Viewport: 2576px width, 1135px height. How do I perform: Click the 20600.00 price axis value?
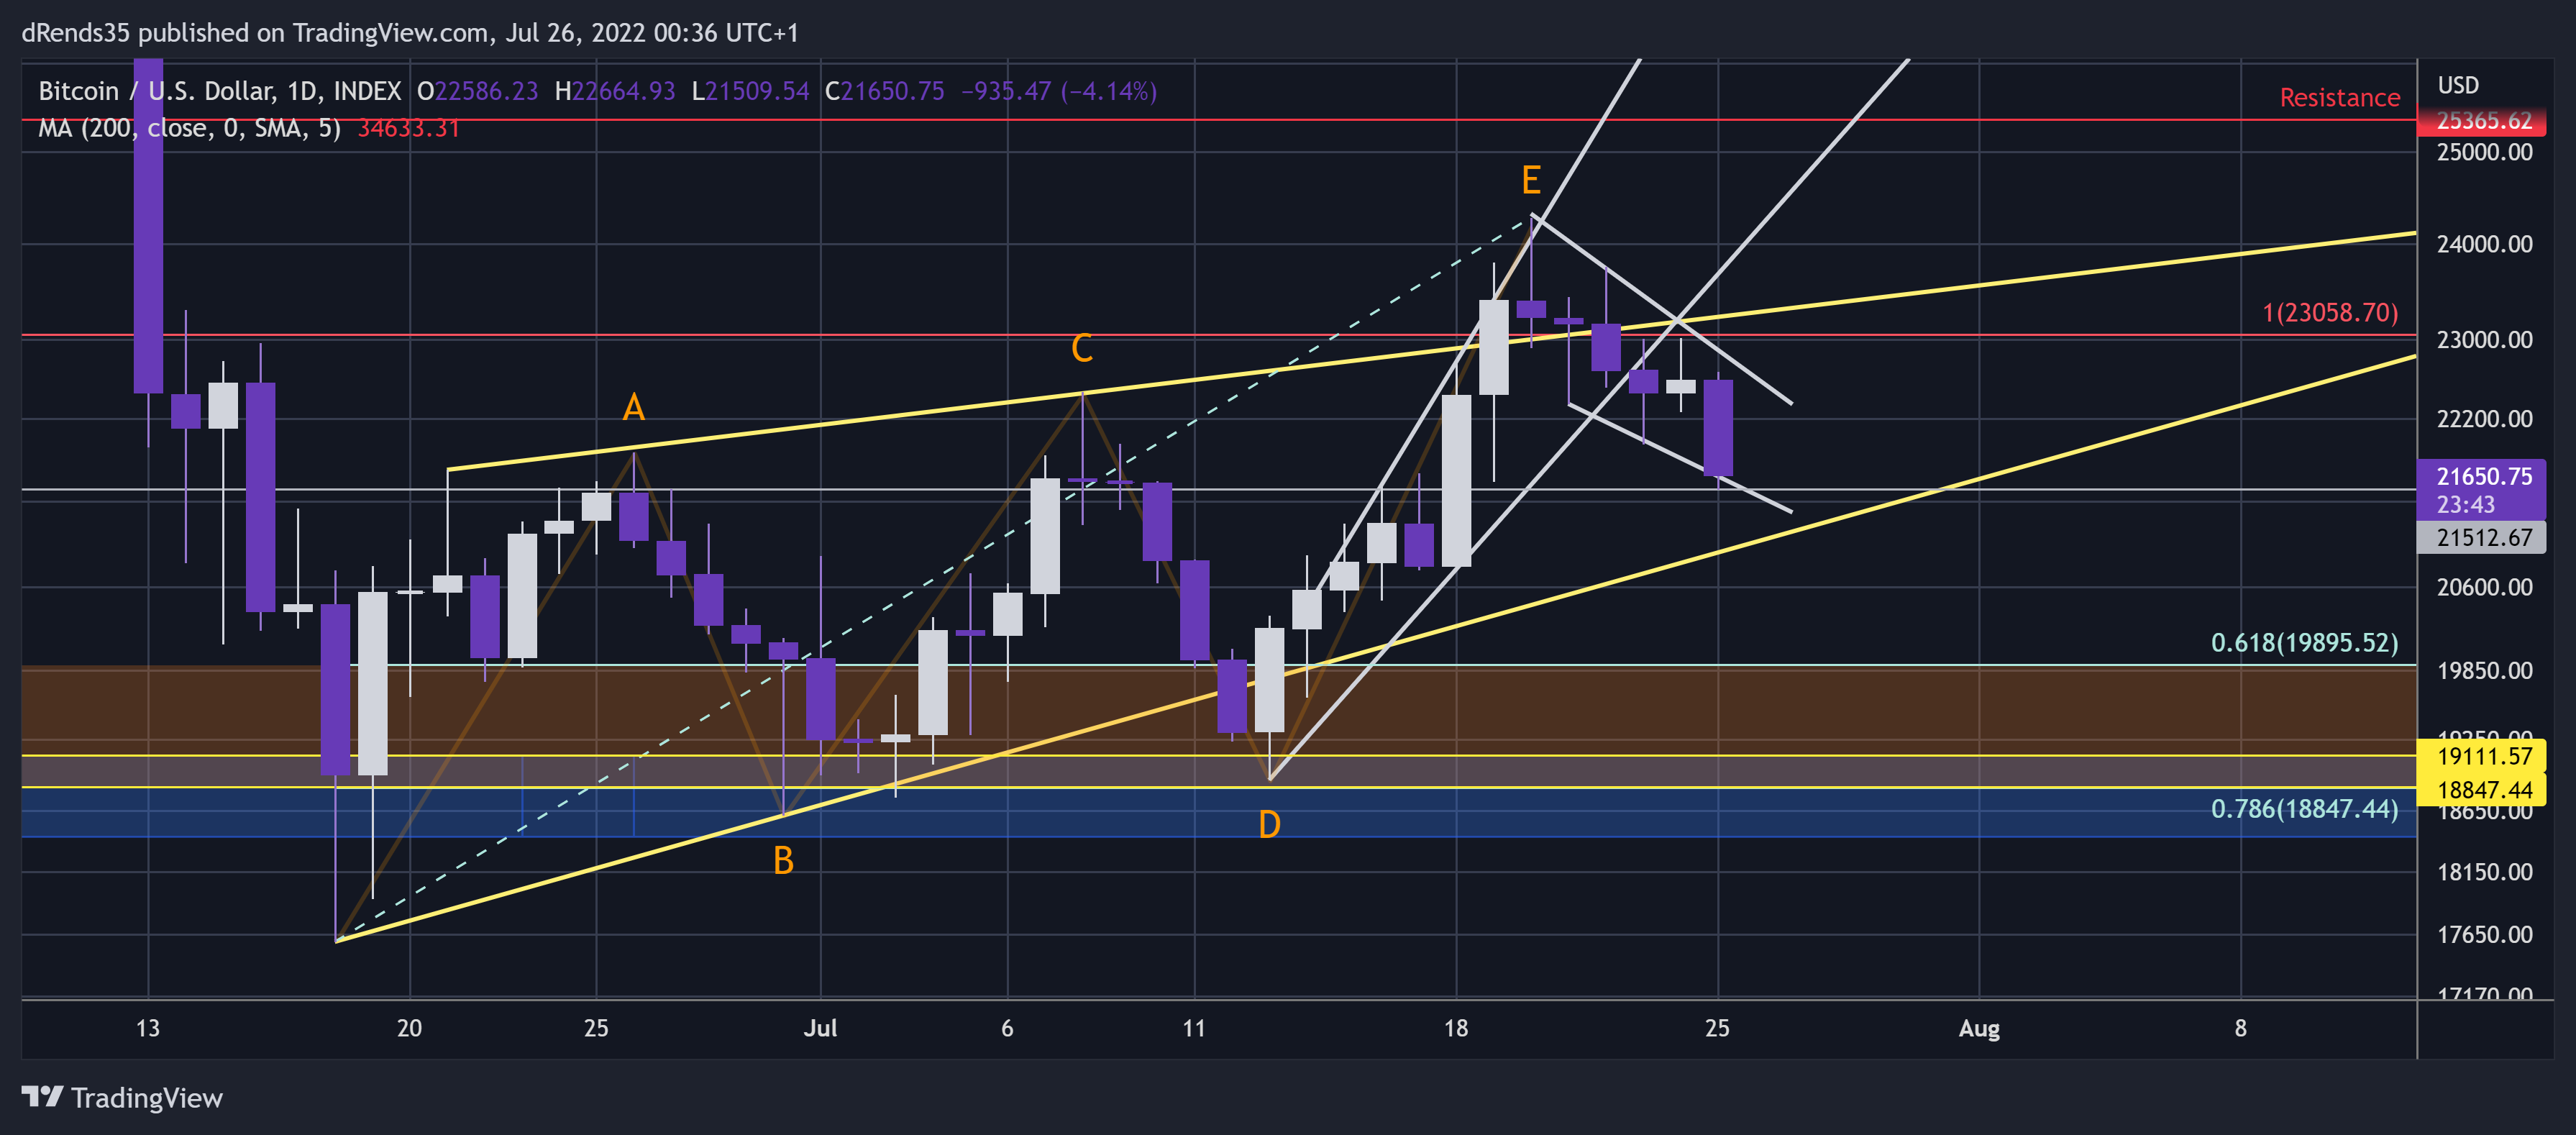2484,587
